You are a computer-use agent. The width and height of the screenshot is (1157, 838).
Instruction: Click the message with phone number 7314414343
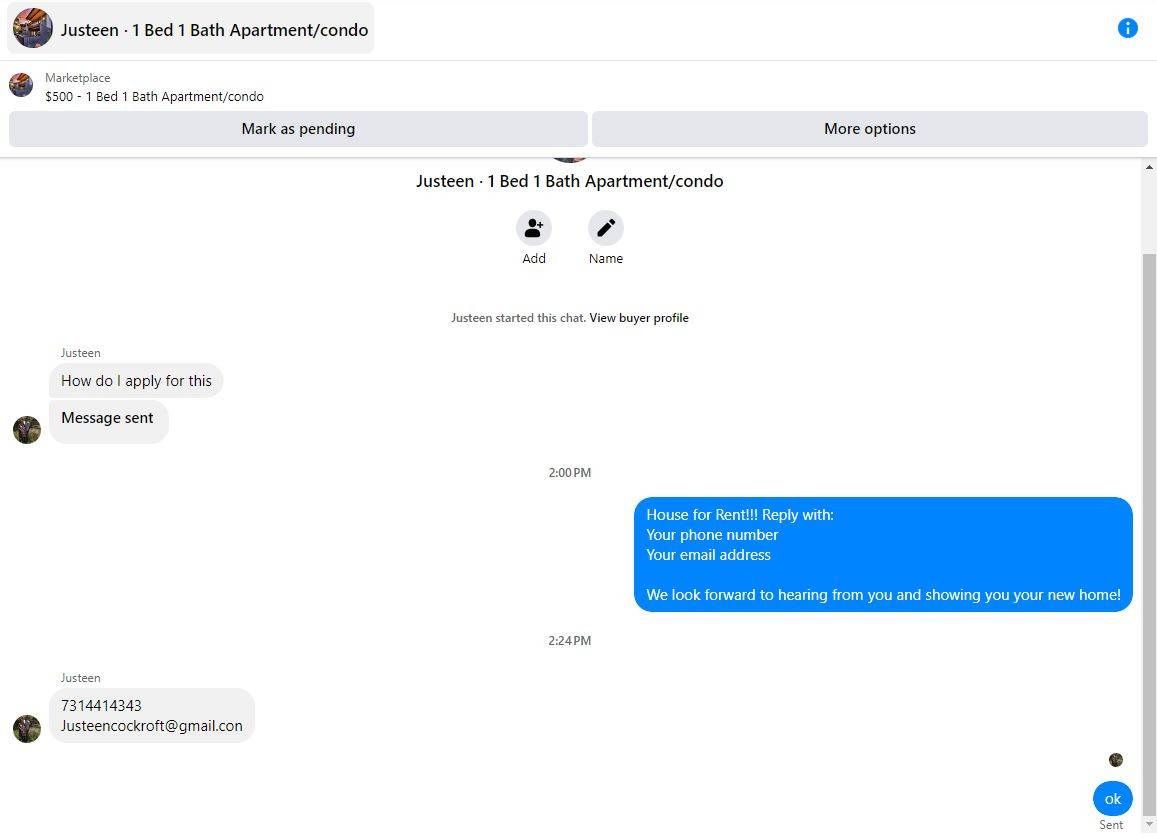click(152, 716)
